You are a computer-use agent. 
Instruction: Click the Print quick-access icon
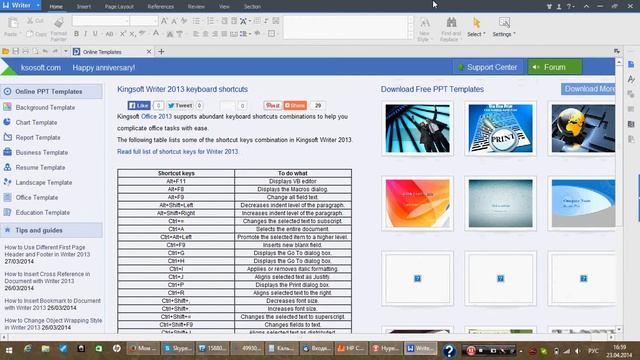coord(25,51)
